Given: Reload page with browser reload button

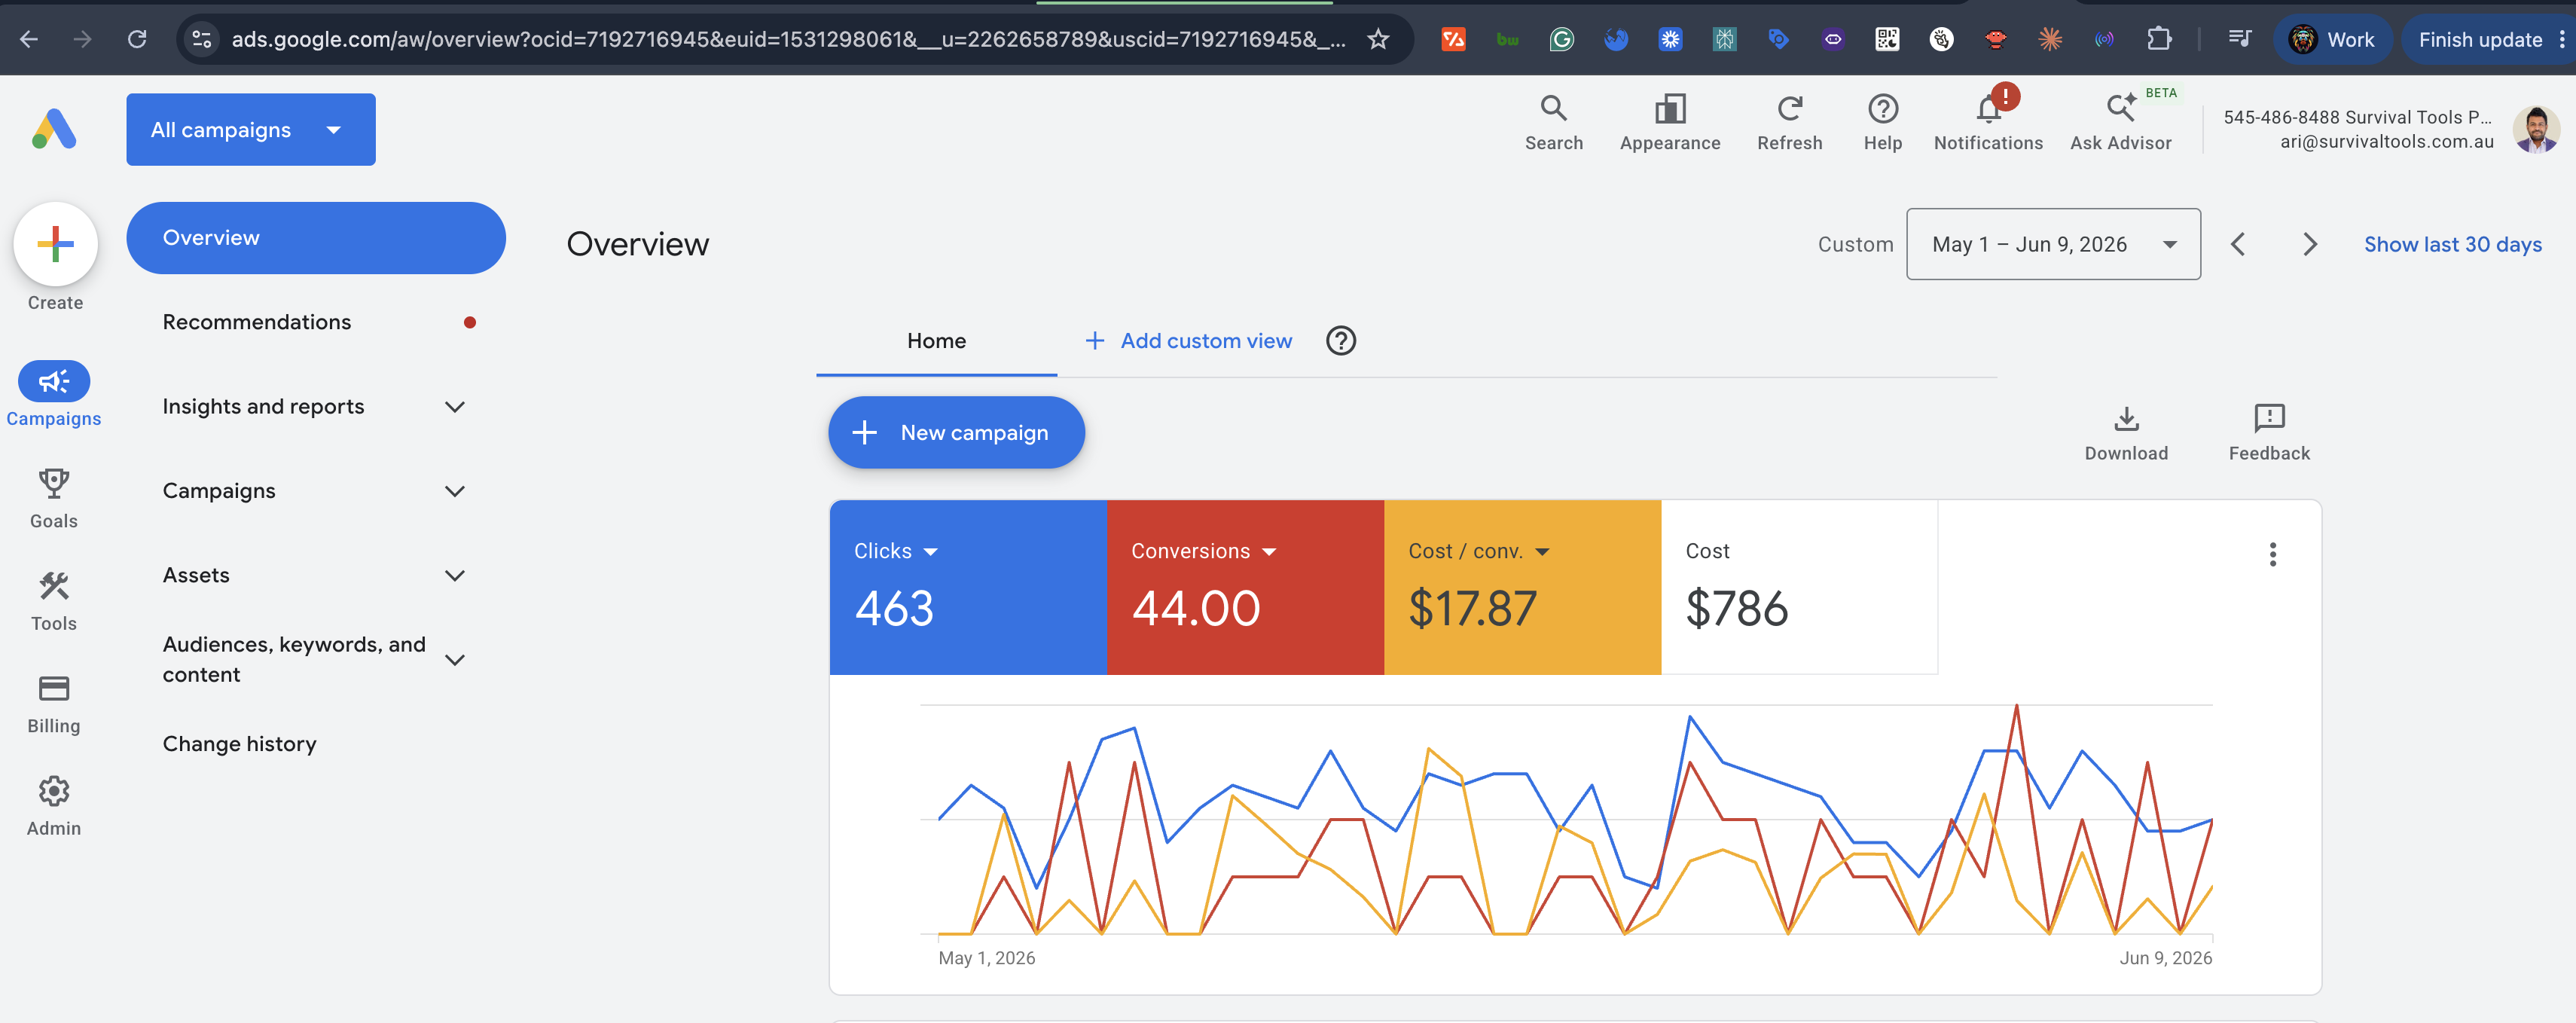Looking at the screenshot, I should coord(137,39).
